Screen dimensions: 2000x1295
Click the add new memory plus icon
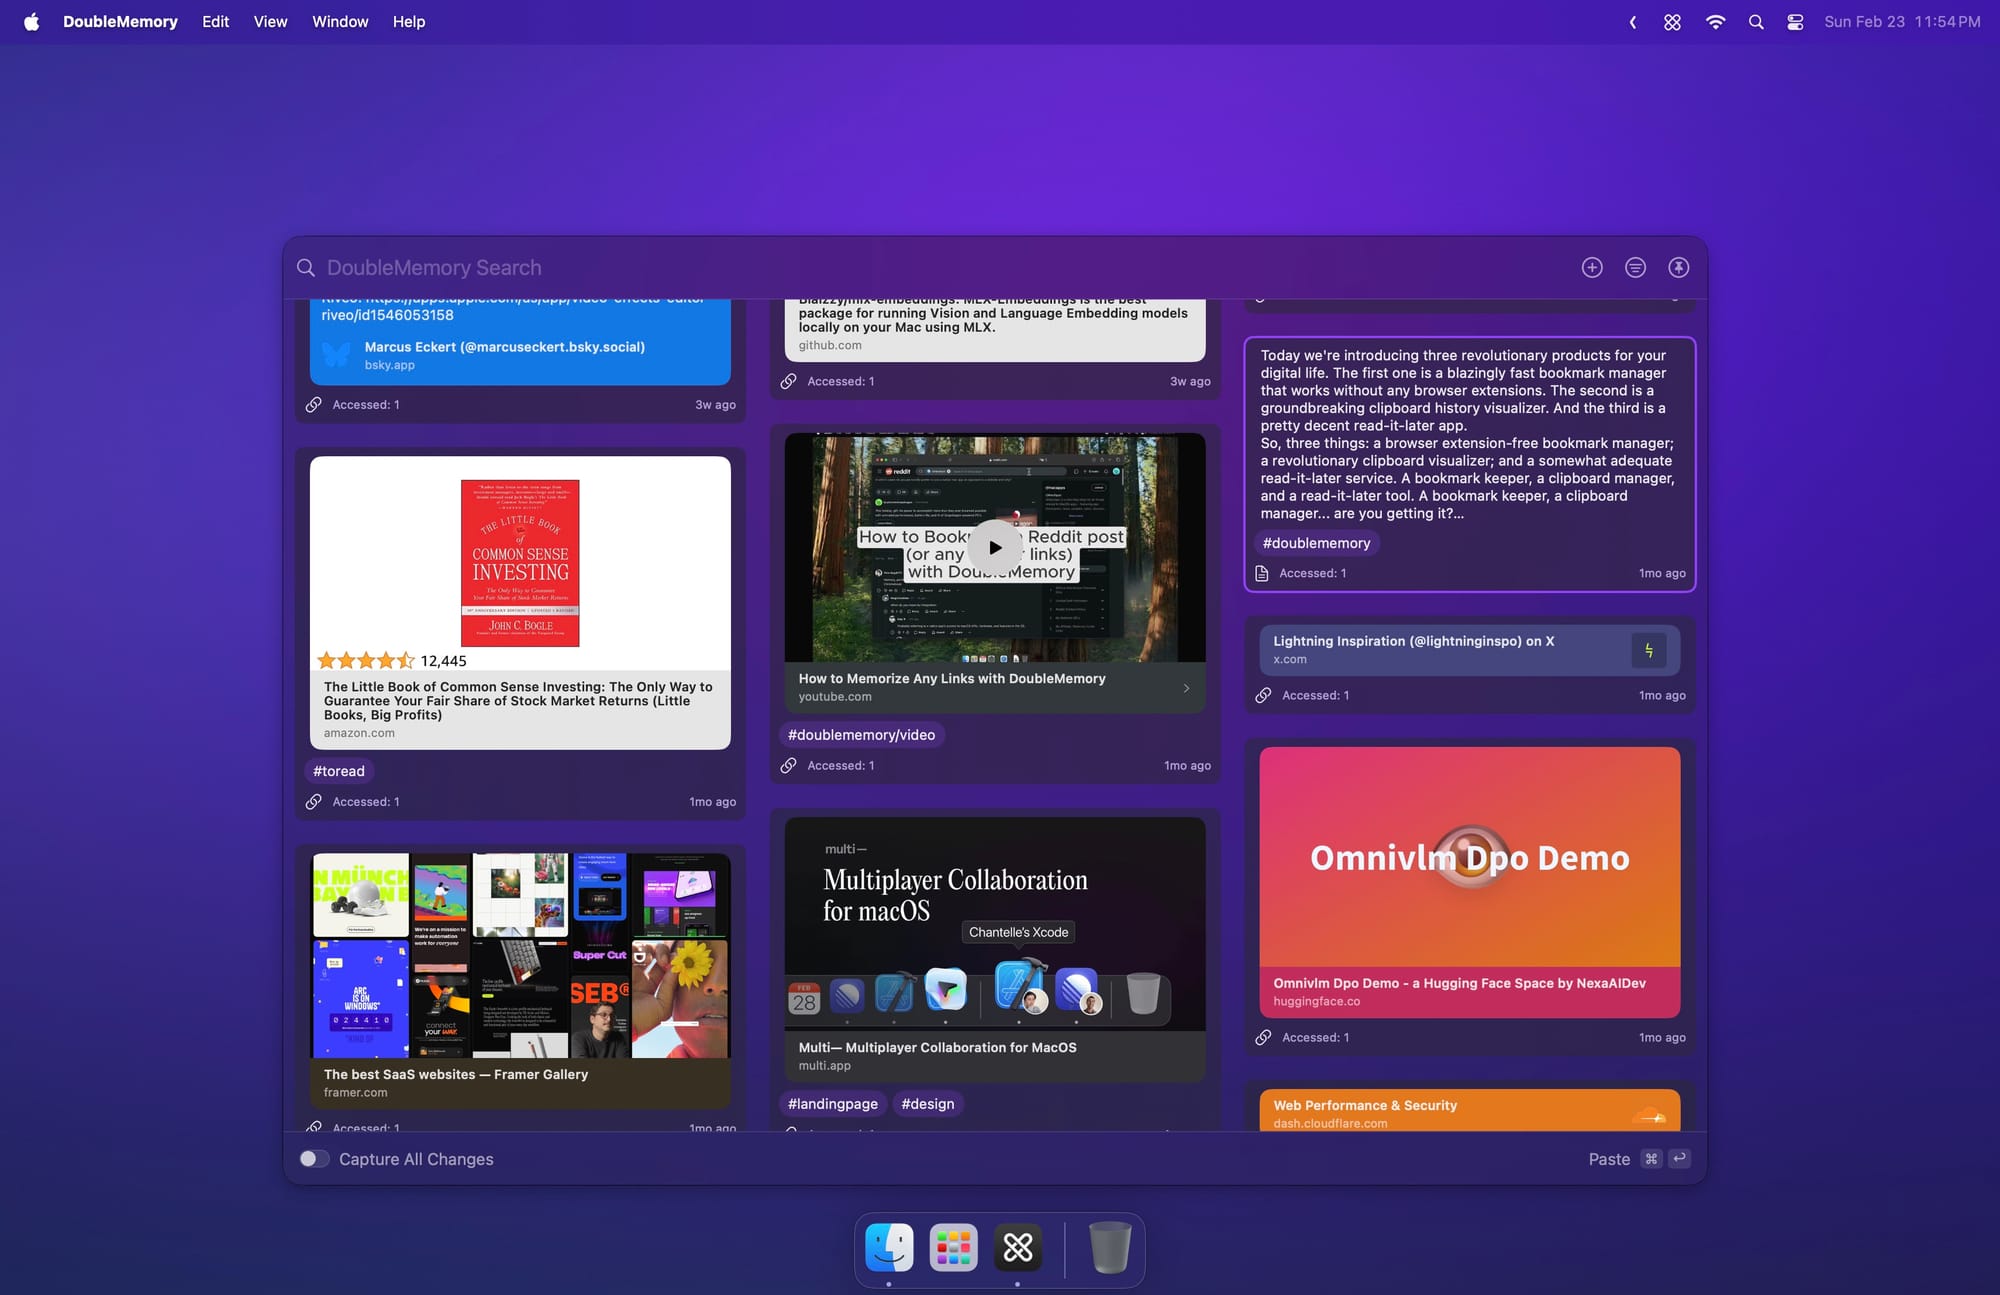[1592, 267]
